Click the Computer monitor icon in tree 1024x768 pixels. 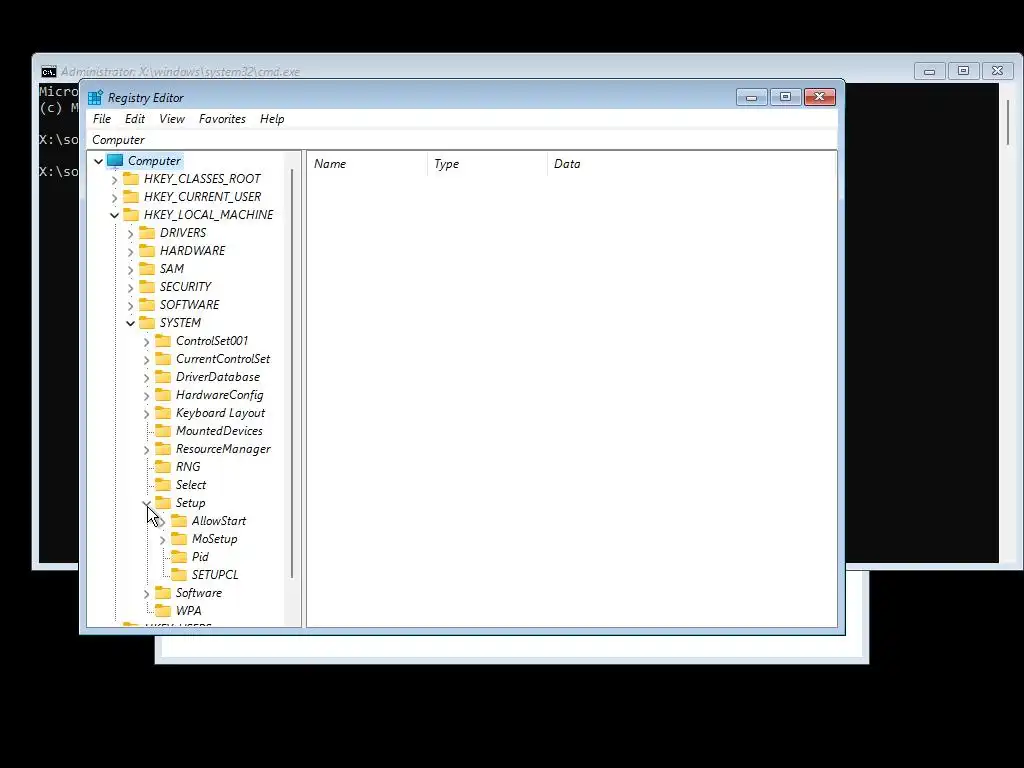tap(115, 161)
